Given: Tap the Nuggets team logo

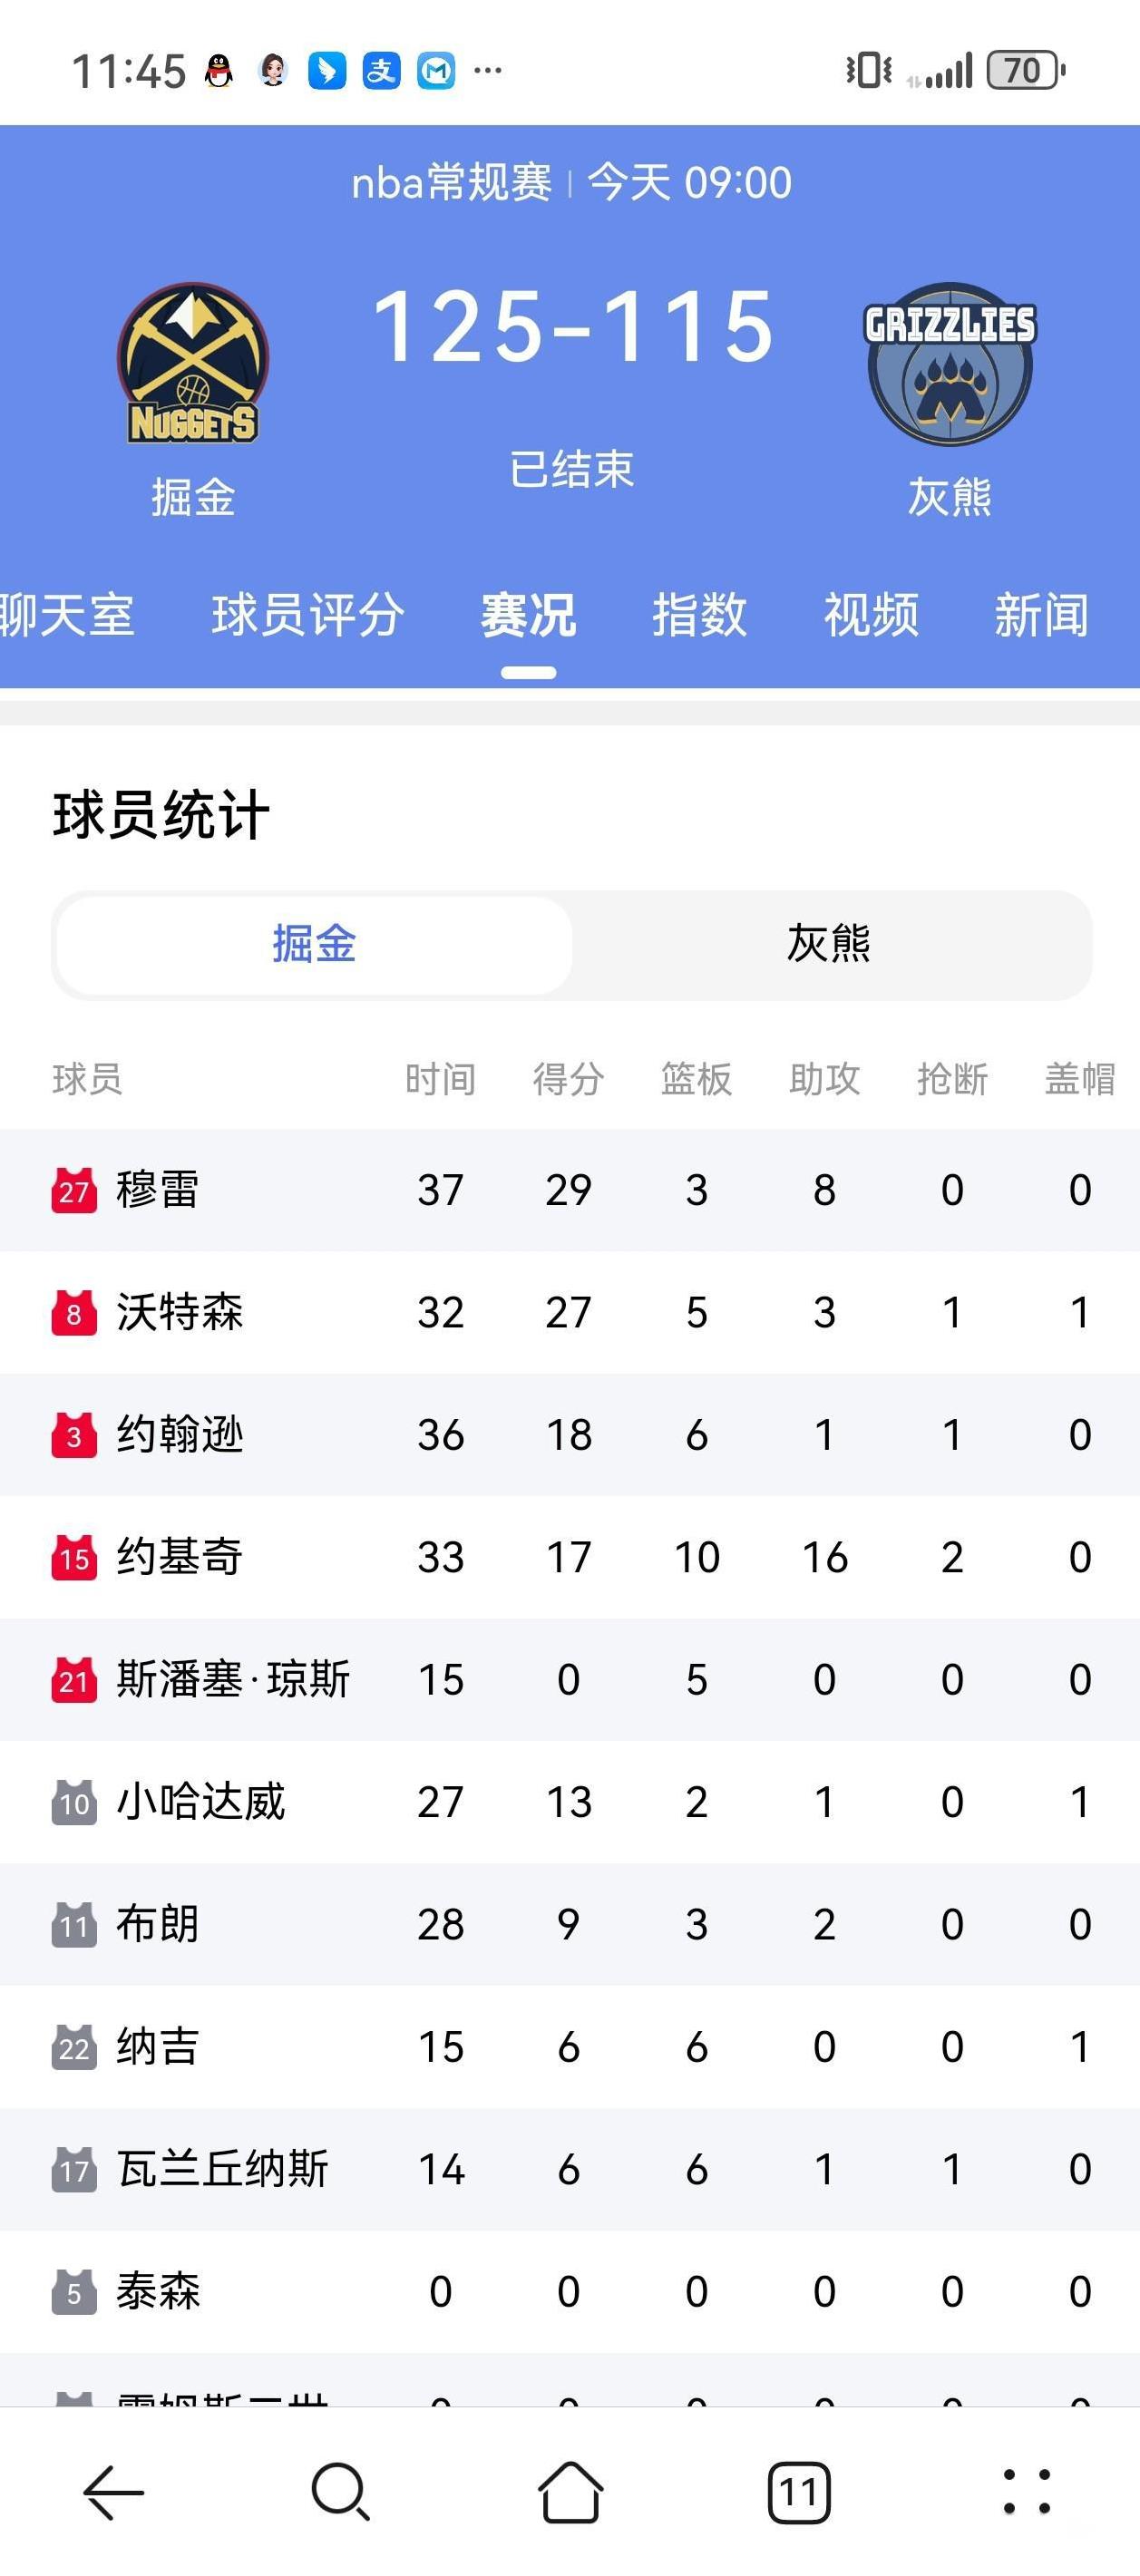Looking at the screenshot, I should point(192,364).
